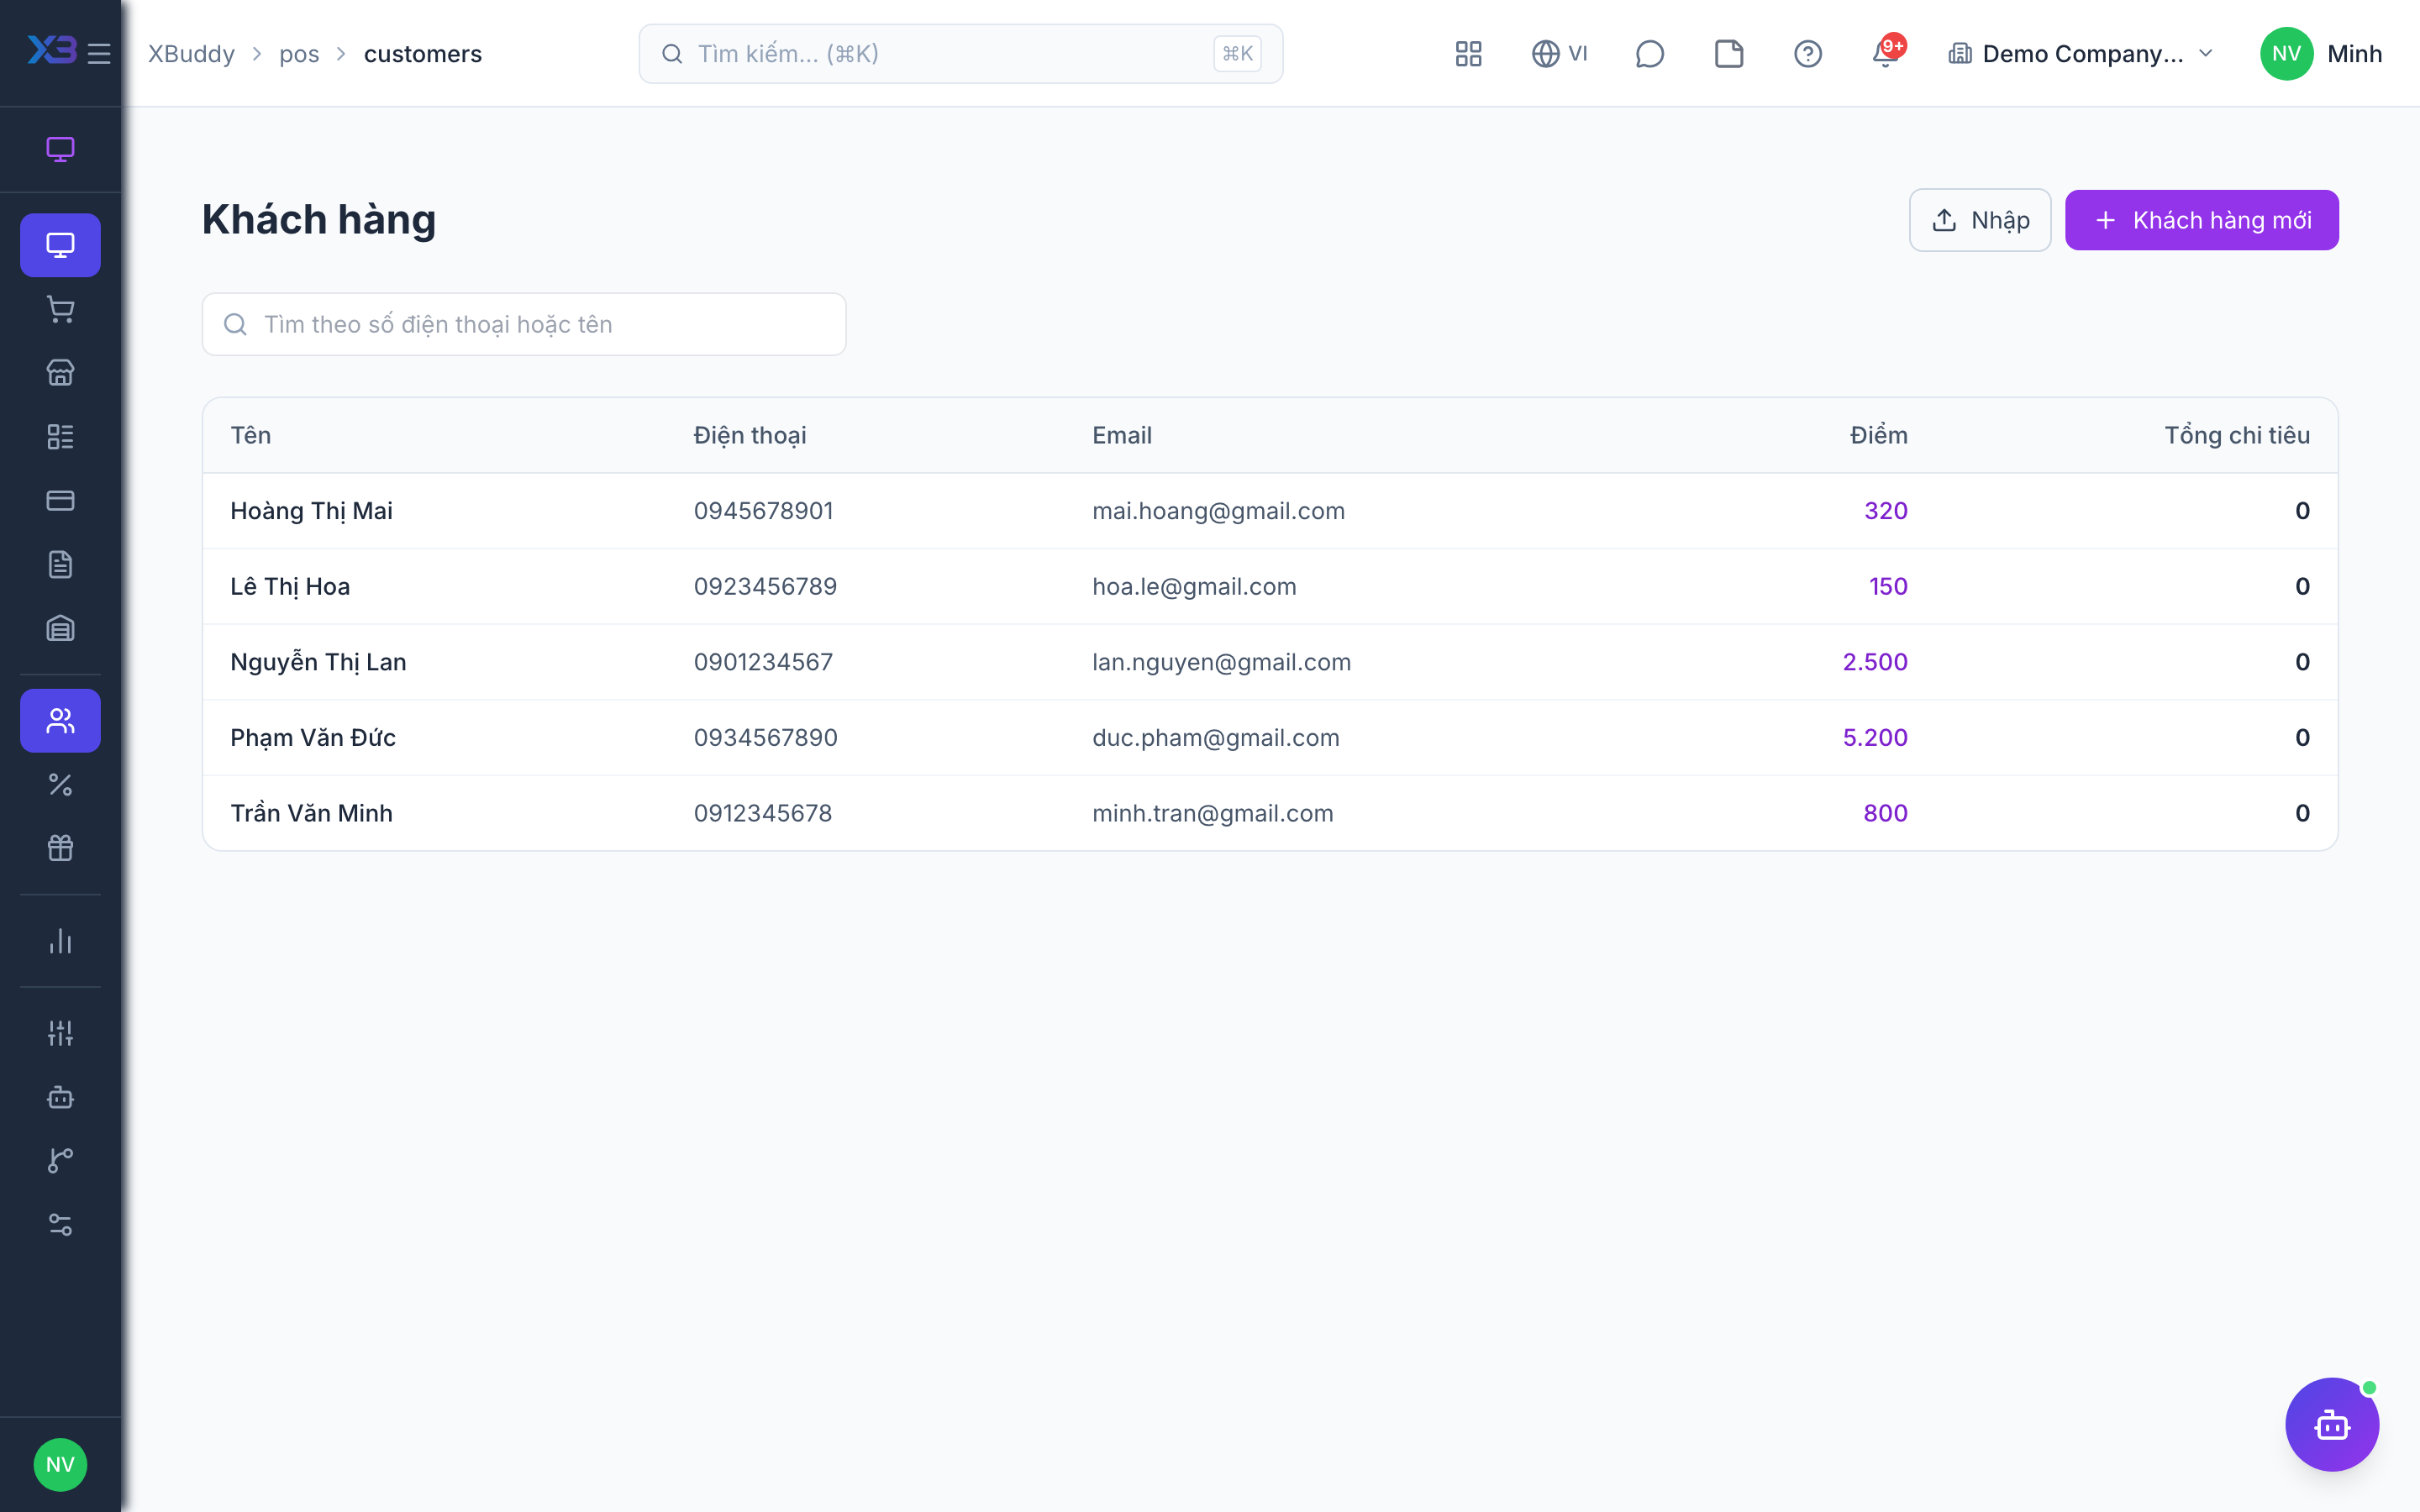The image size is (2420, 1512).
Task: Open the gift box sidebar icon
Action: pos(60,849)
